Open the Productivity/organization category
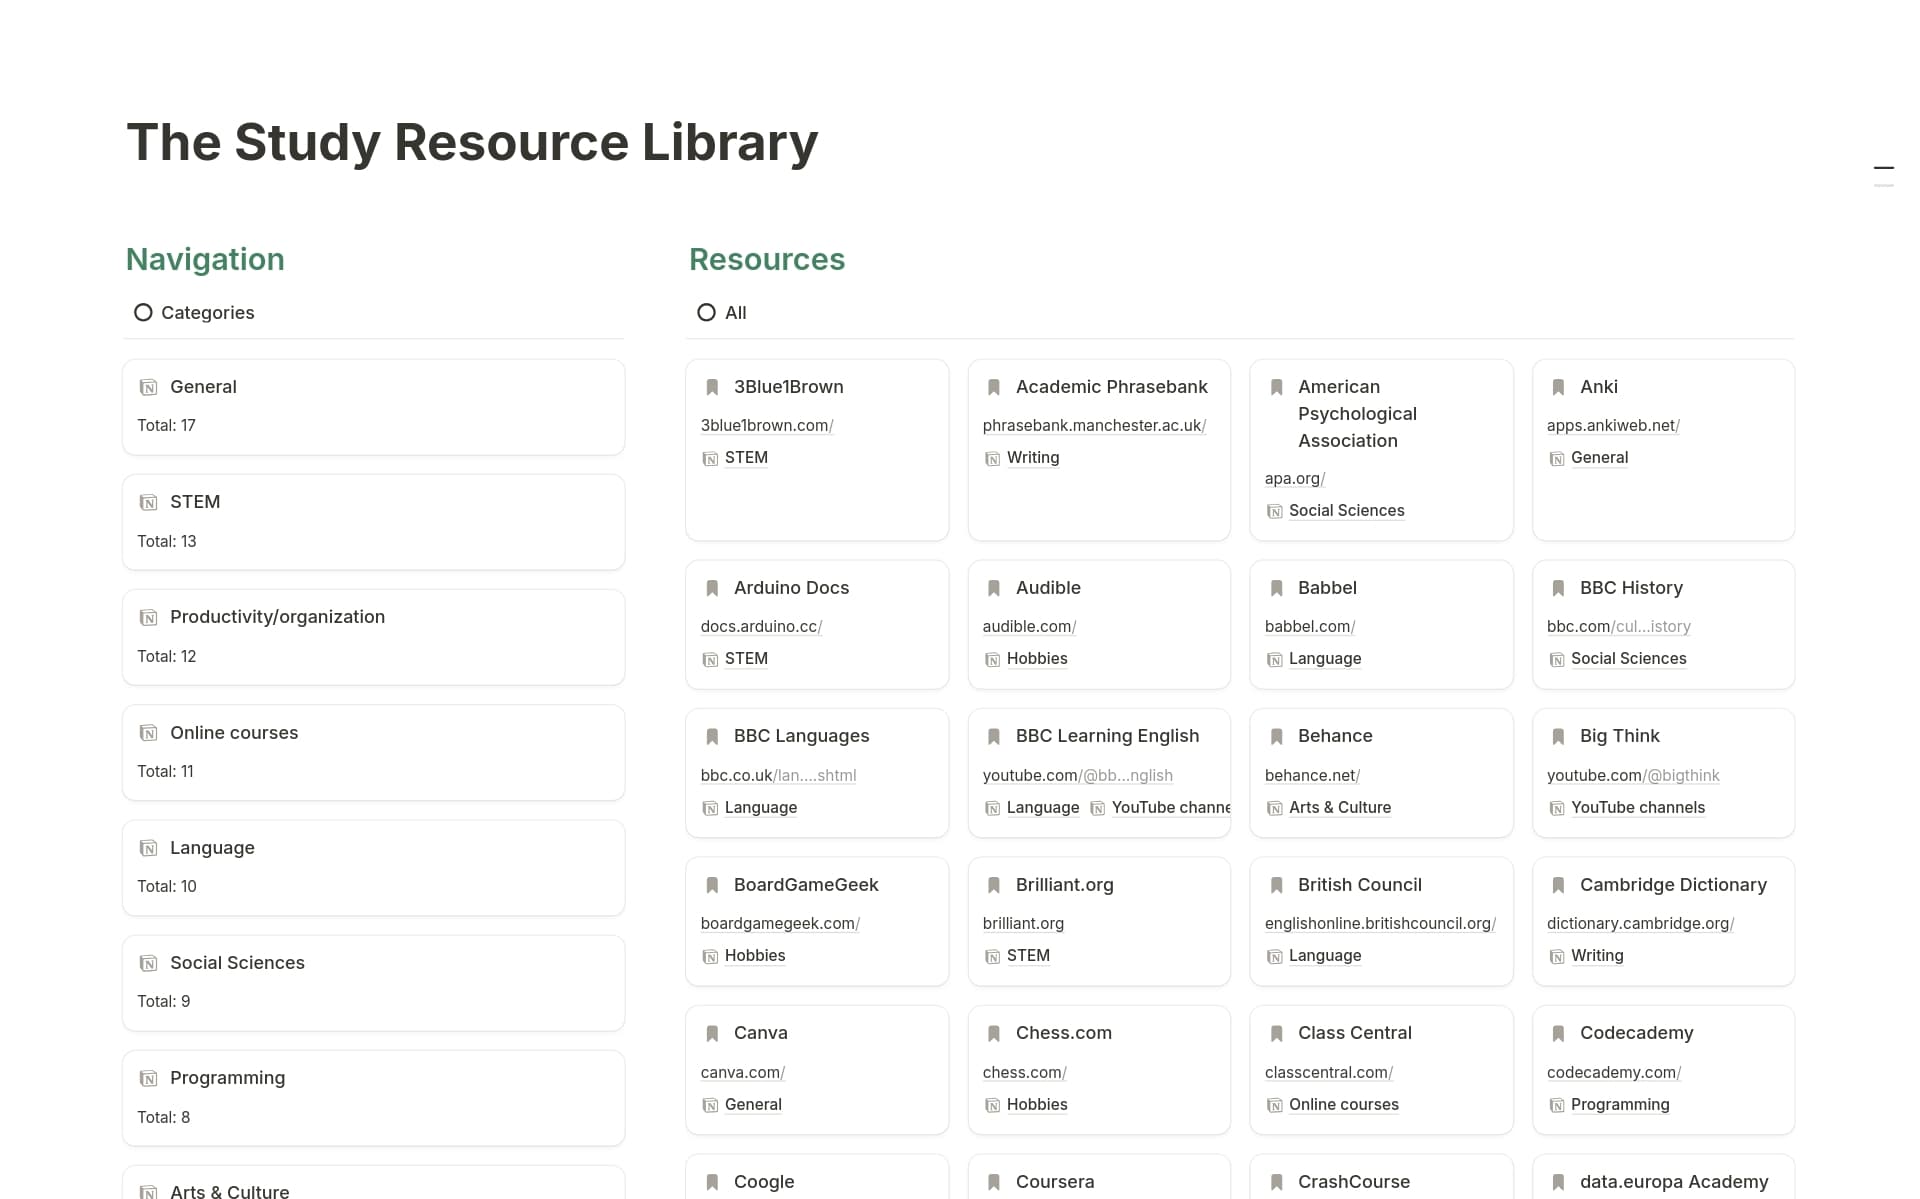The height and width of the screenshot is (1199, 1920). click(277, 617)
